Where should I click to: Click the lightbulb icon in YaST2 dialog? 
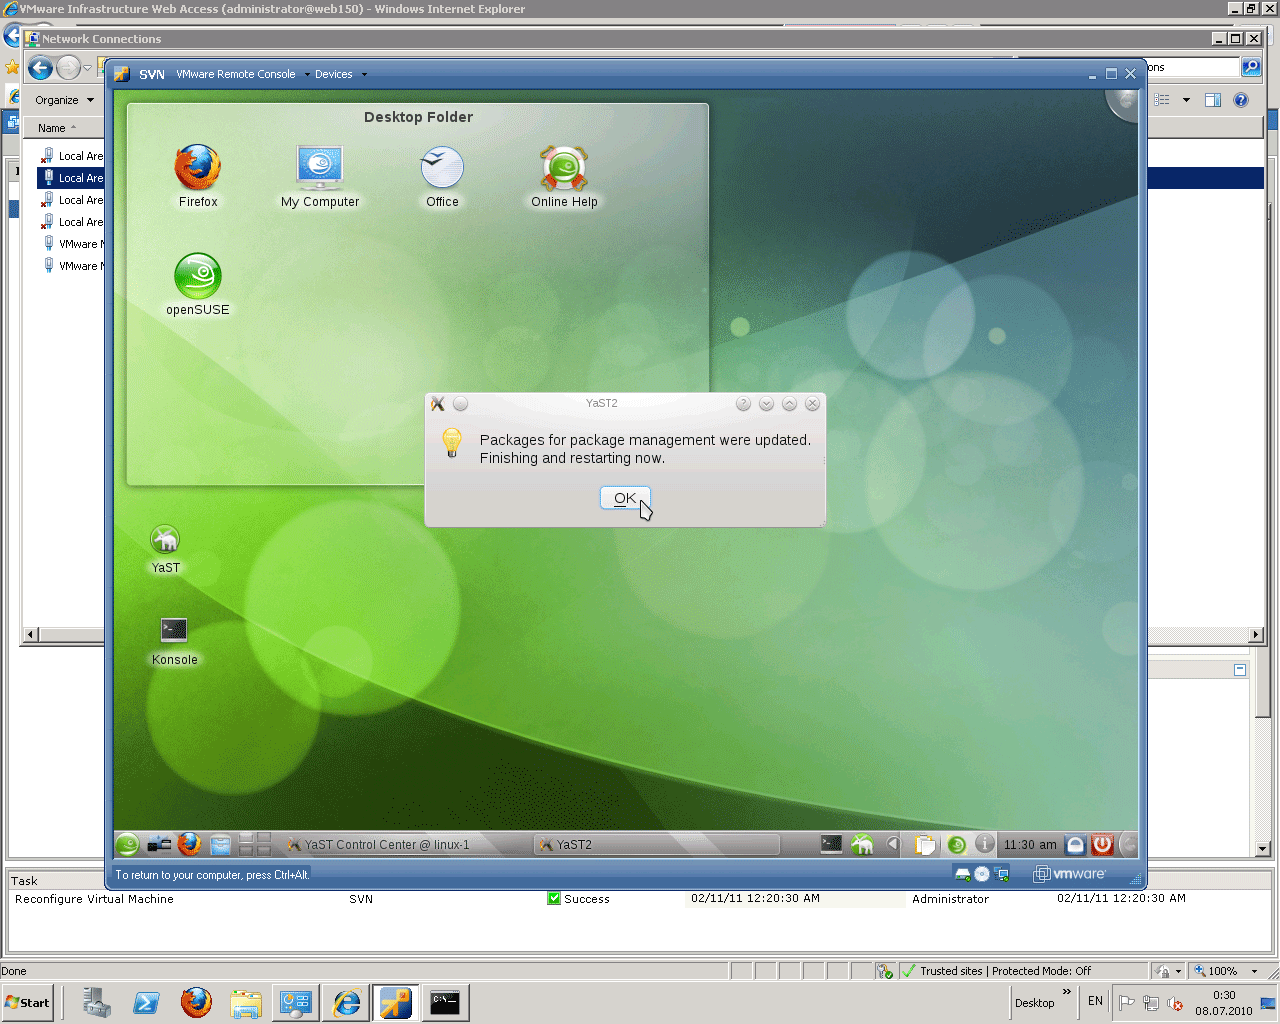tap(452, 442)
